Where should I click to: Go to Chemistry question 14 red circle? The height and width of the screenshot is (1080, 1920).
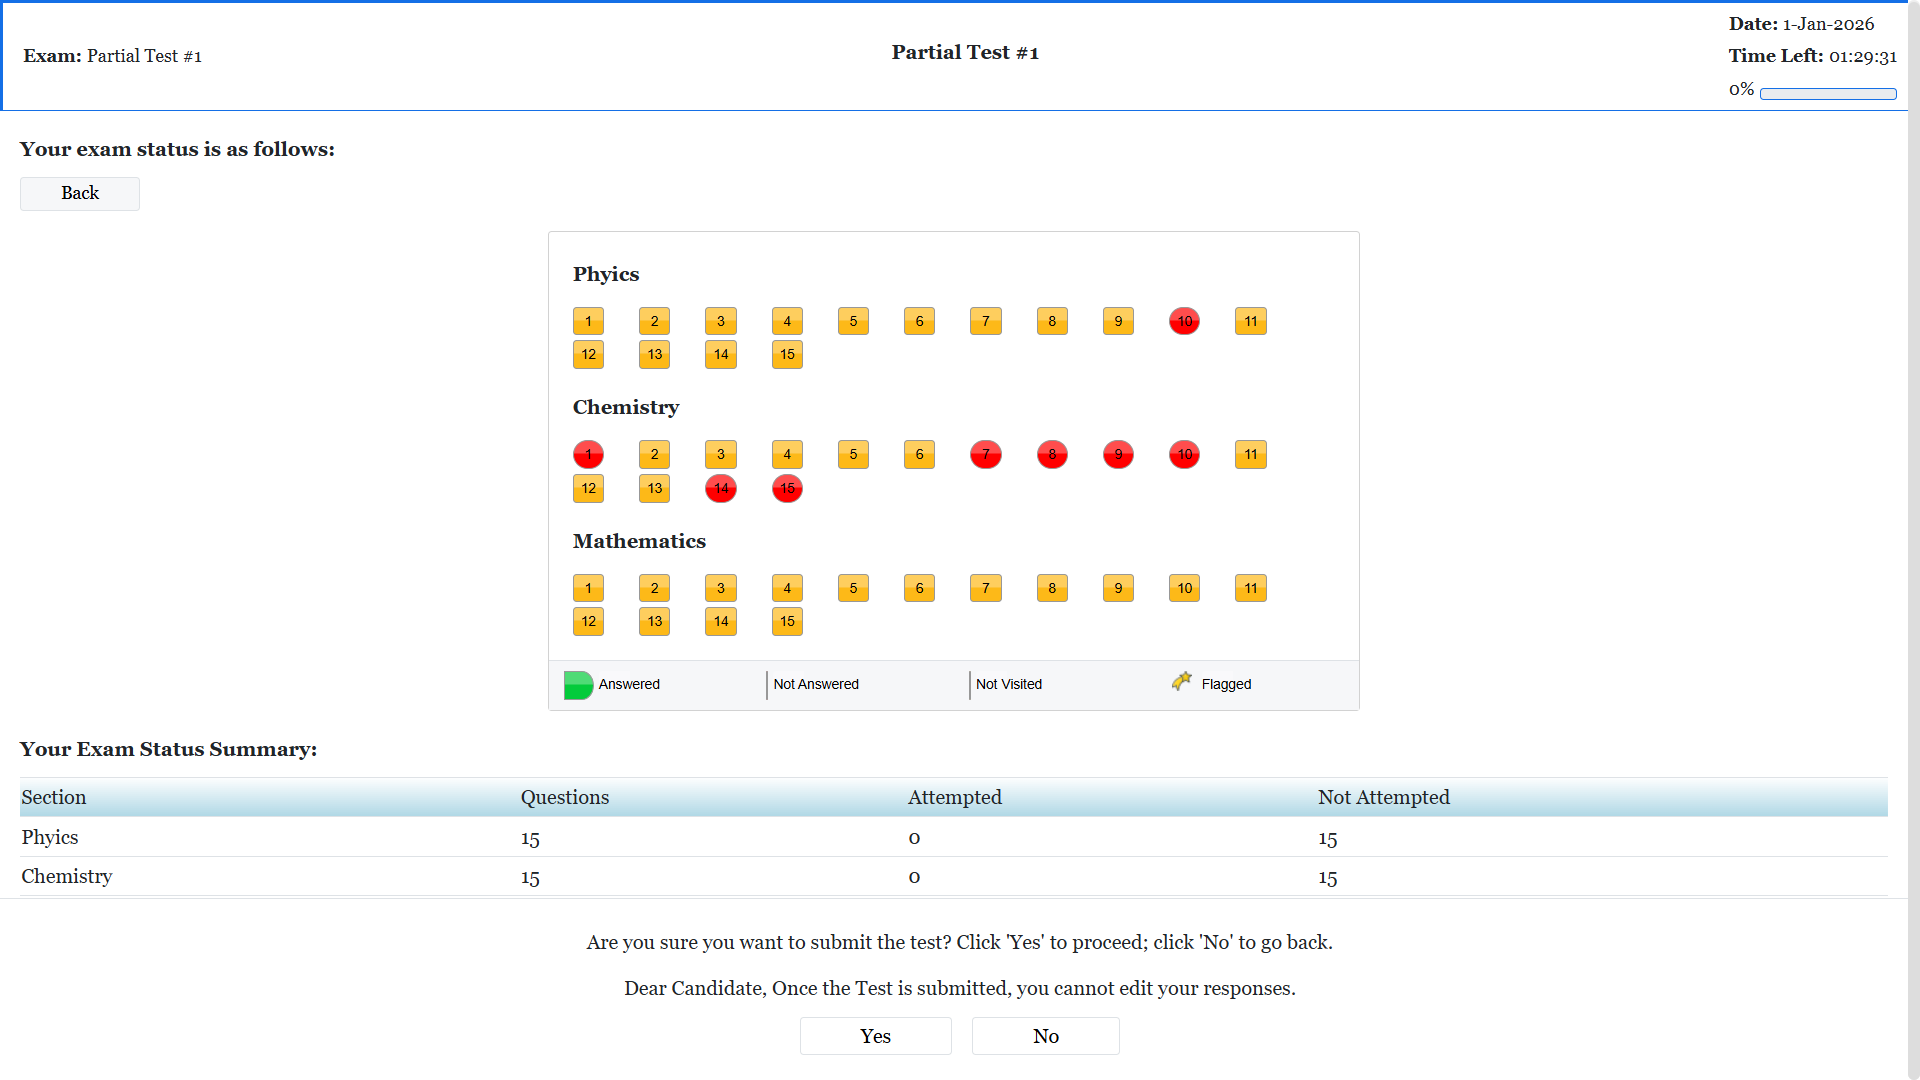pos(720,488)
